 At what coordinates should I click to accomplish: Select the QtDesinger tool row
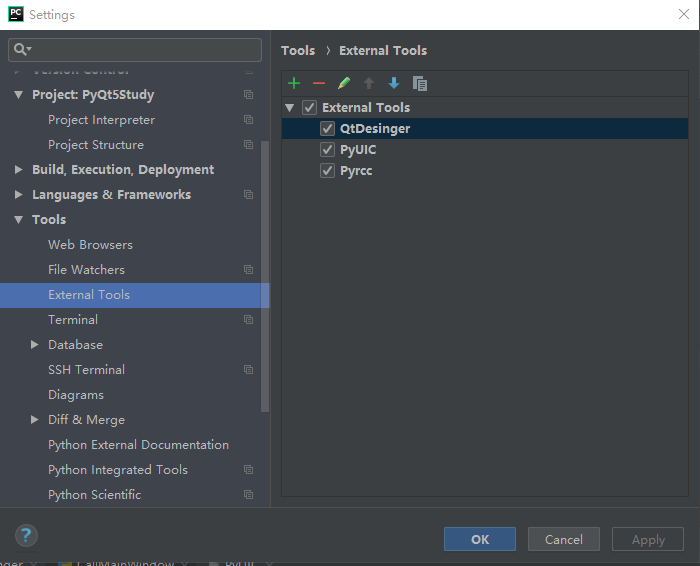click(x=485, y=129)
